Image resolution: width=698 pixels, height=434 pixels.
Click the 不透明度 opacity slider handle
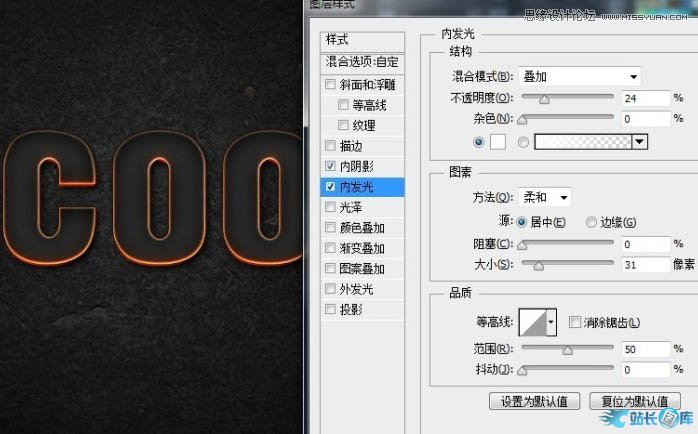544,99
